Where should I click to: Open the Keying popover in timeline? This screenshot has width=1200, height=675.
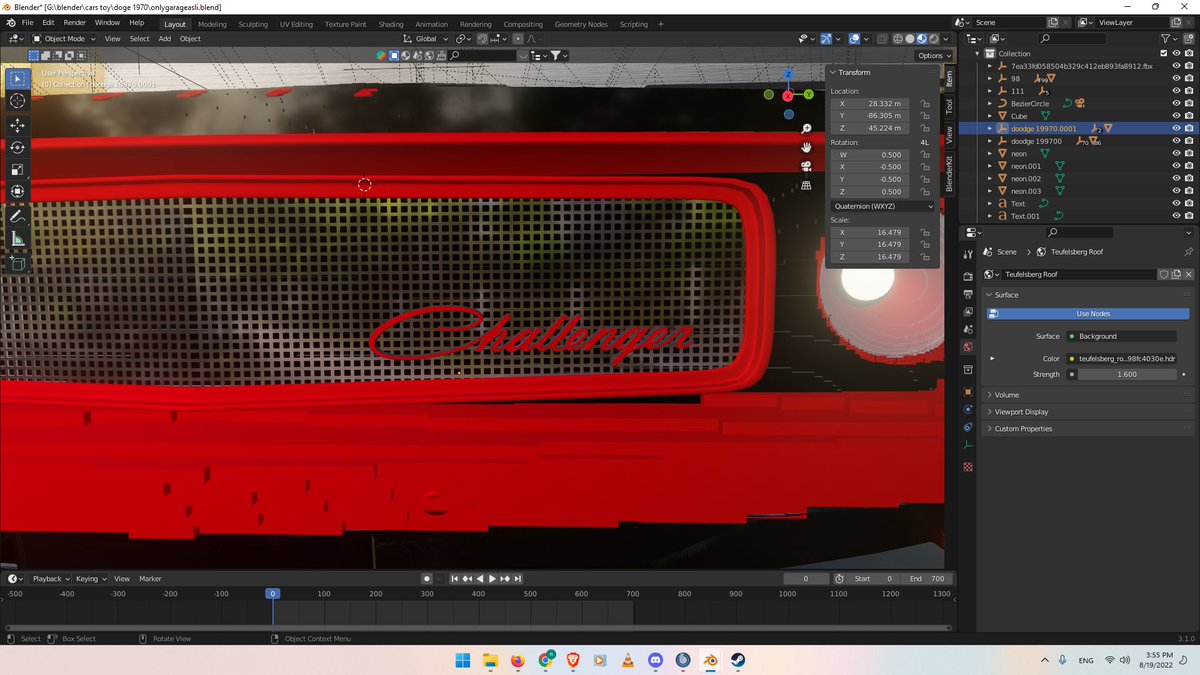(x=90, y=578)
